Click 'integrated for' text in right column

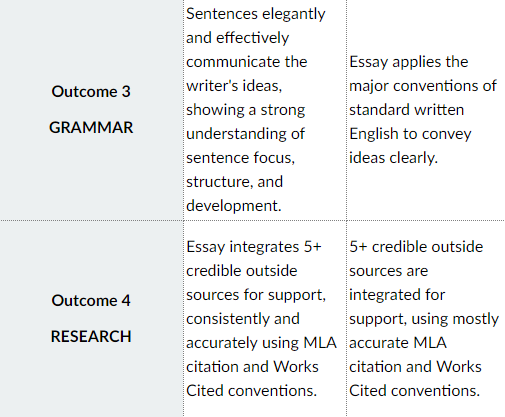pos(397,295)
